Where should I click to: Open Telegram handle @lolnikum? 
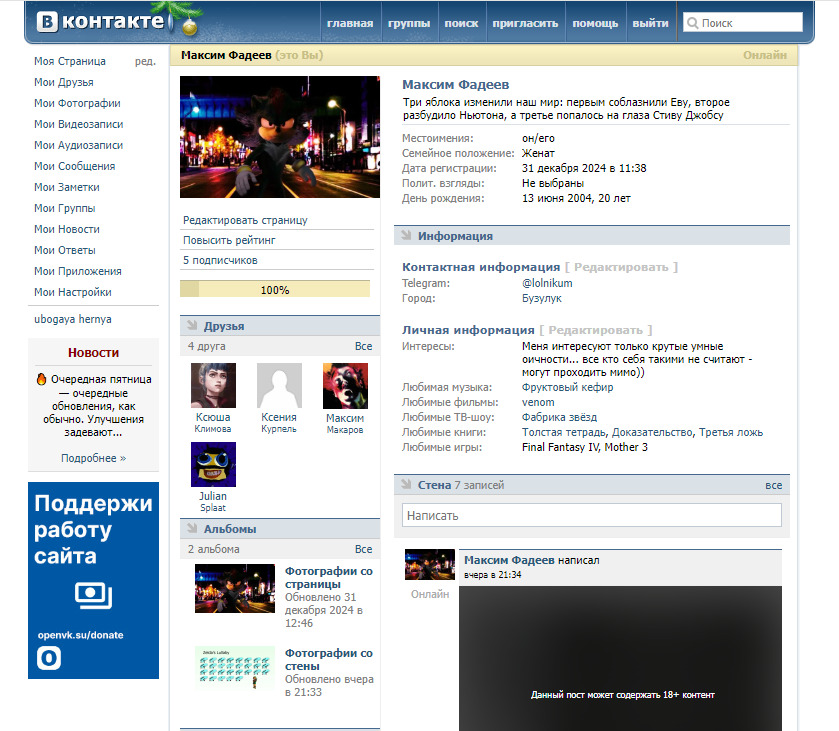(547, 283)
